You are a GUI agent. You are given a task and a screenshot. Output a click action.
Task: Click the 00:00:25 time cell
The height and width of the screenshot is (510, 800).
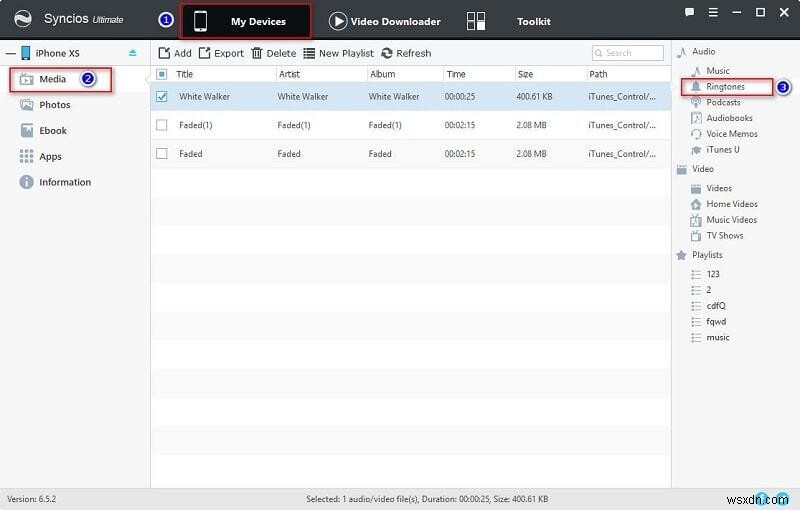pos(460,96)
